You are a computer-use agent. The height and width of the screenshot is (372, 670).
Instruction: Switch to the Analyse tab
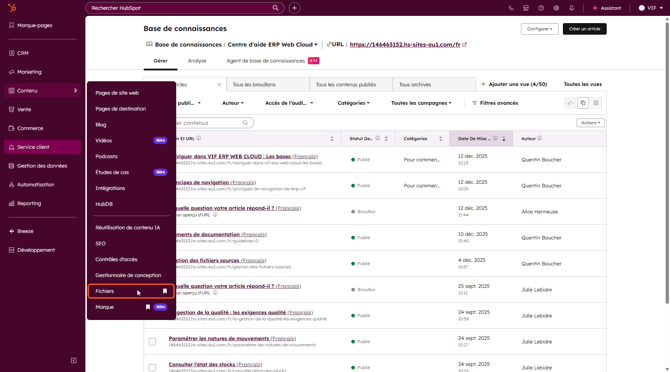pyautogui.click(x=197, y=61)
